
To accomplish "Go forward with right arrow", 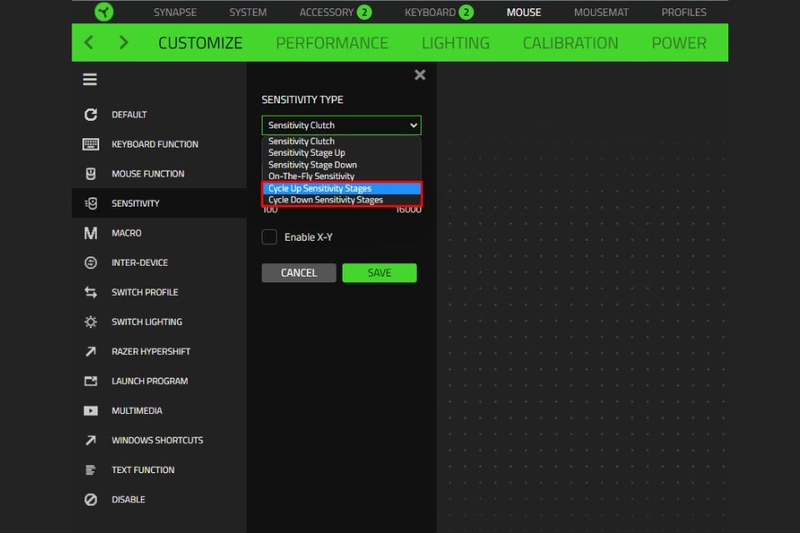I will tap(123, 42).
